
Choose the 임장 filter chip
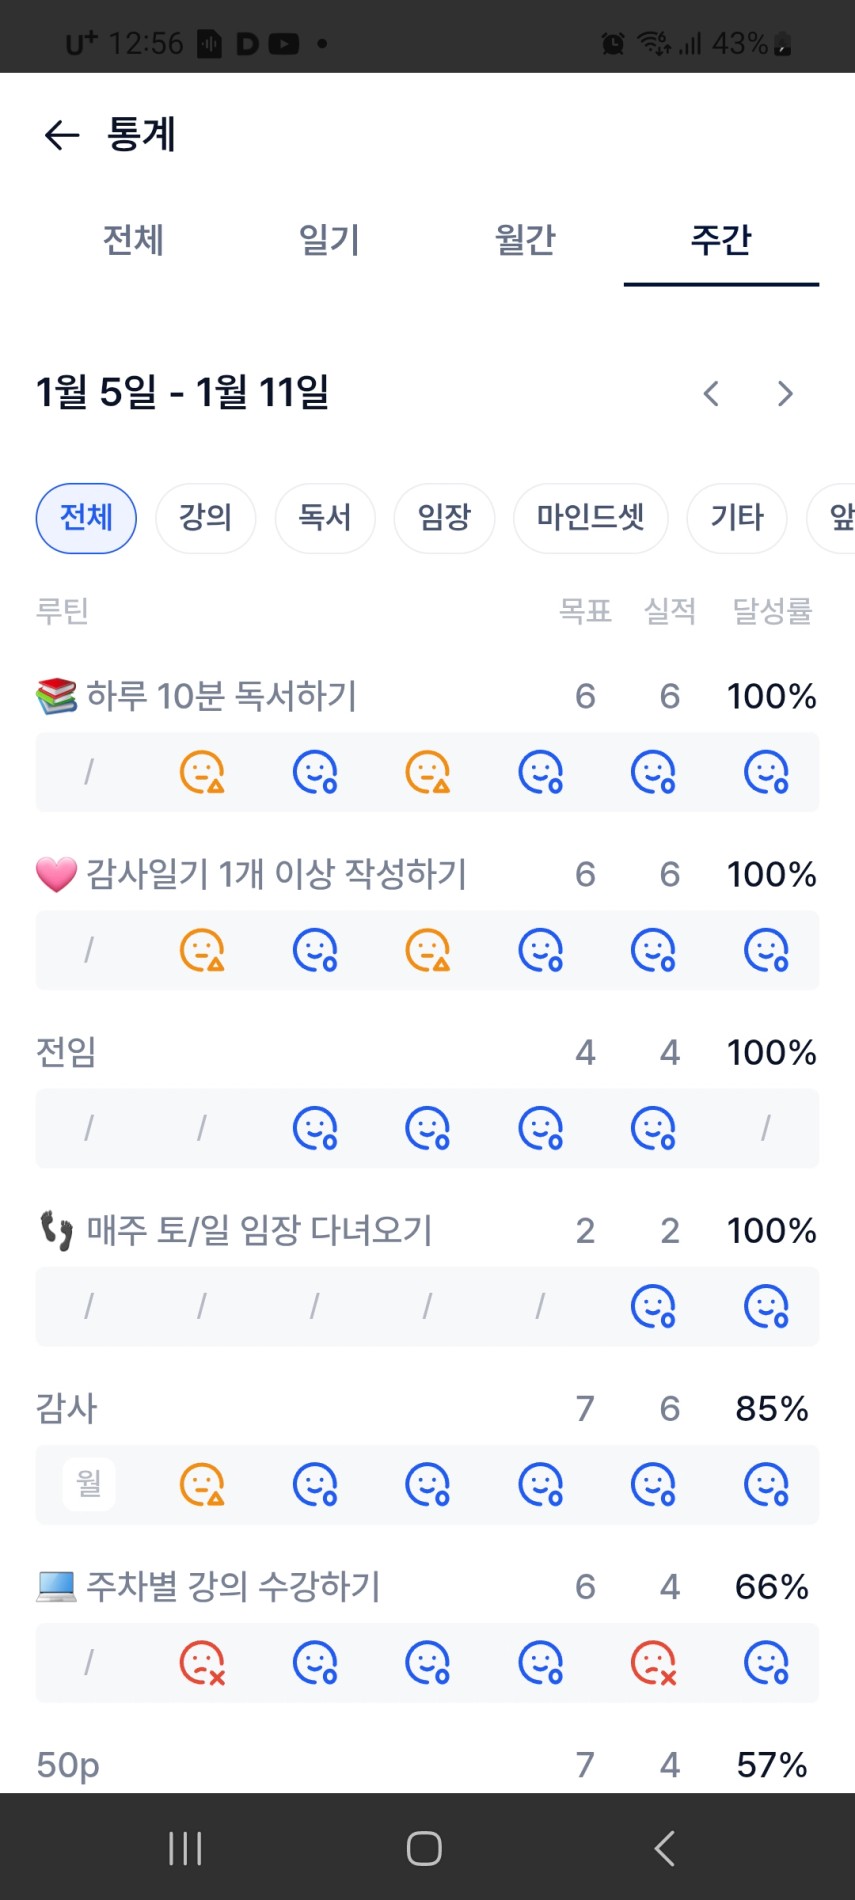444,518
